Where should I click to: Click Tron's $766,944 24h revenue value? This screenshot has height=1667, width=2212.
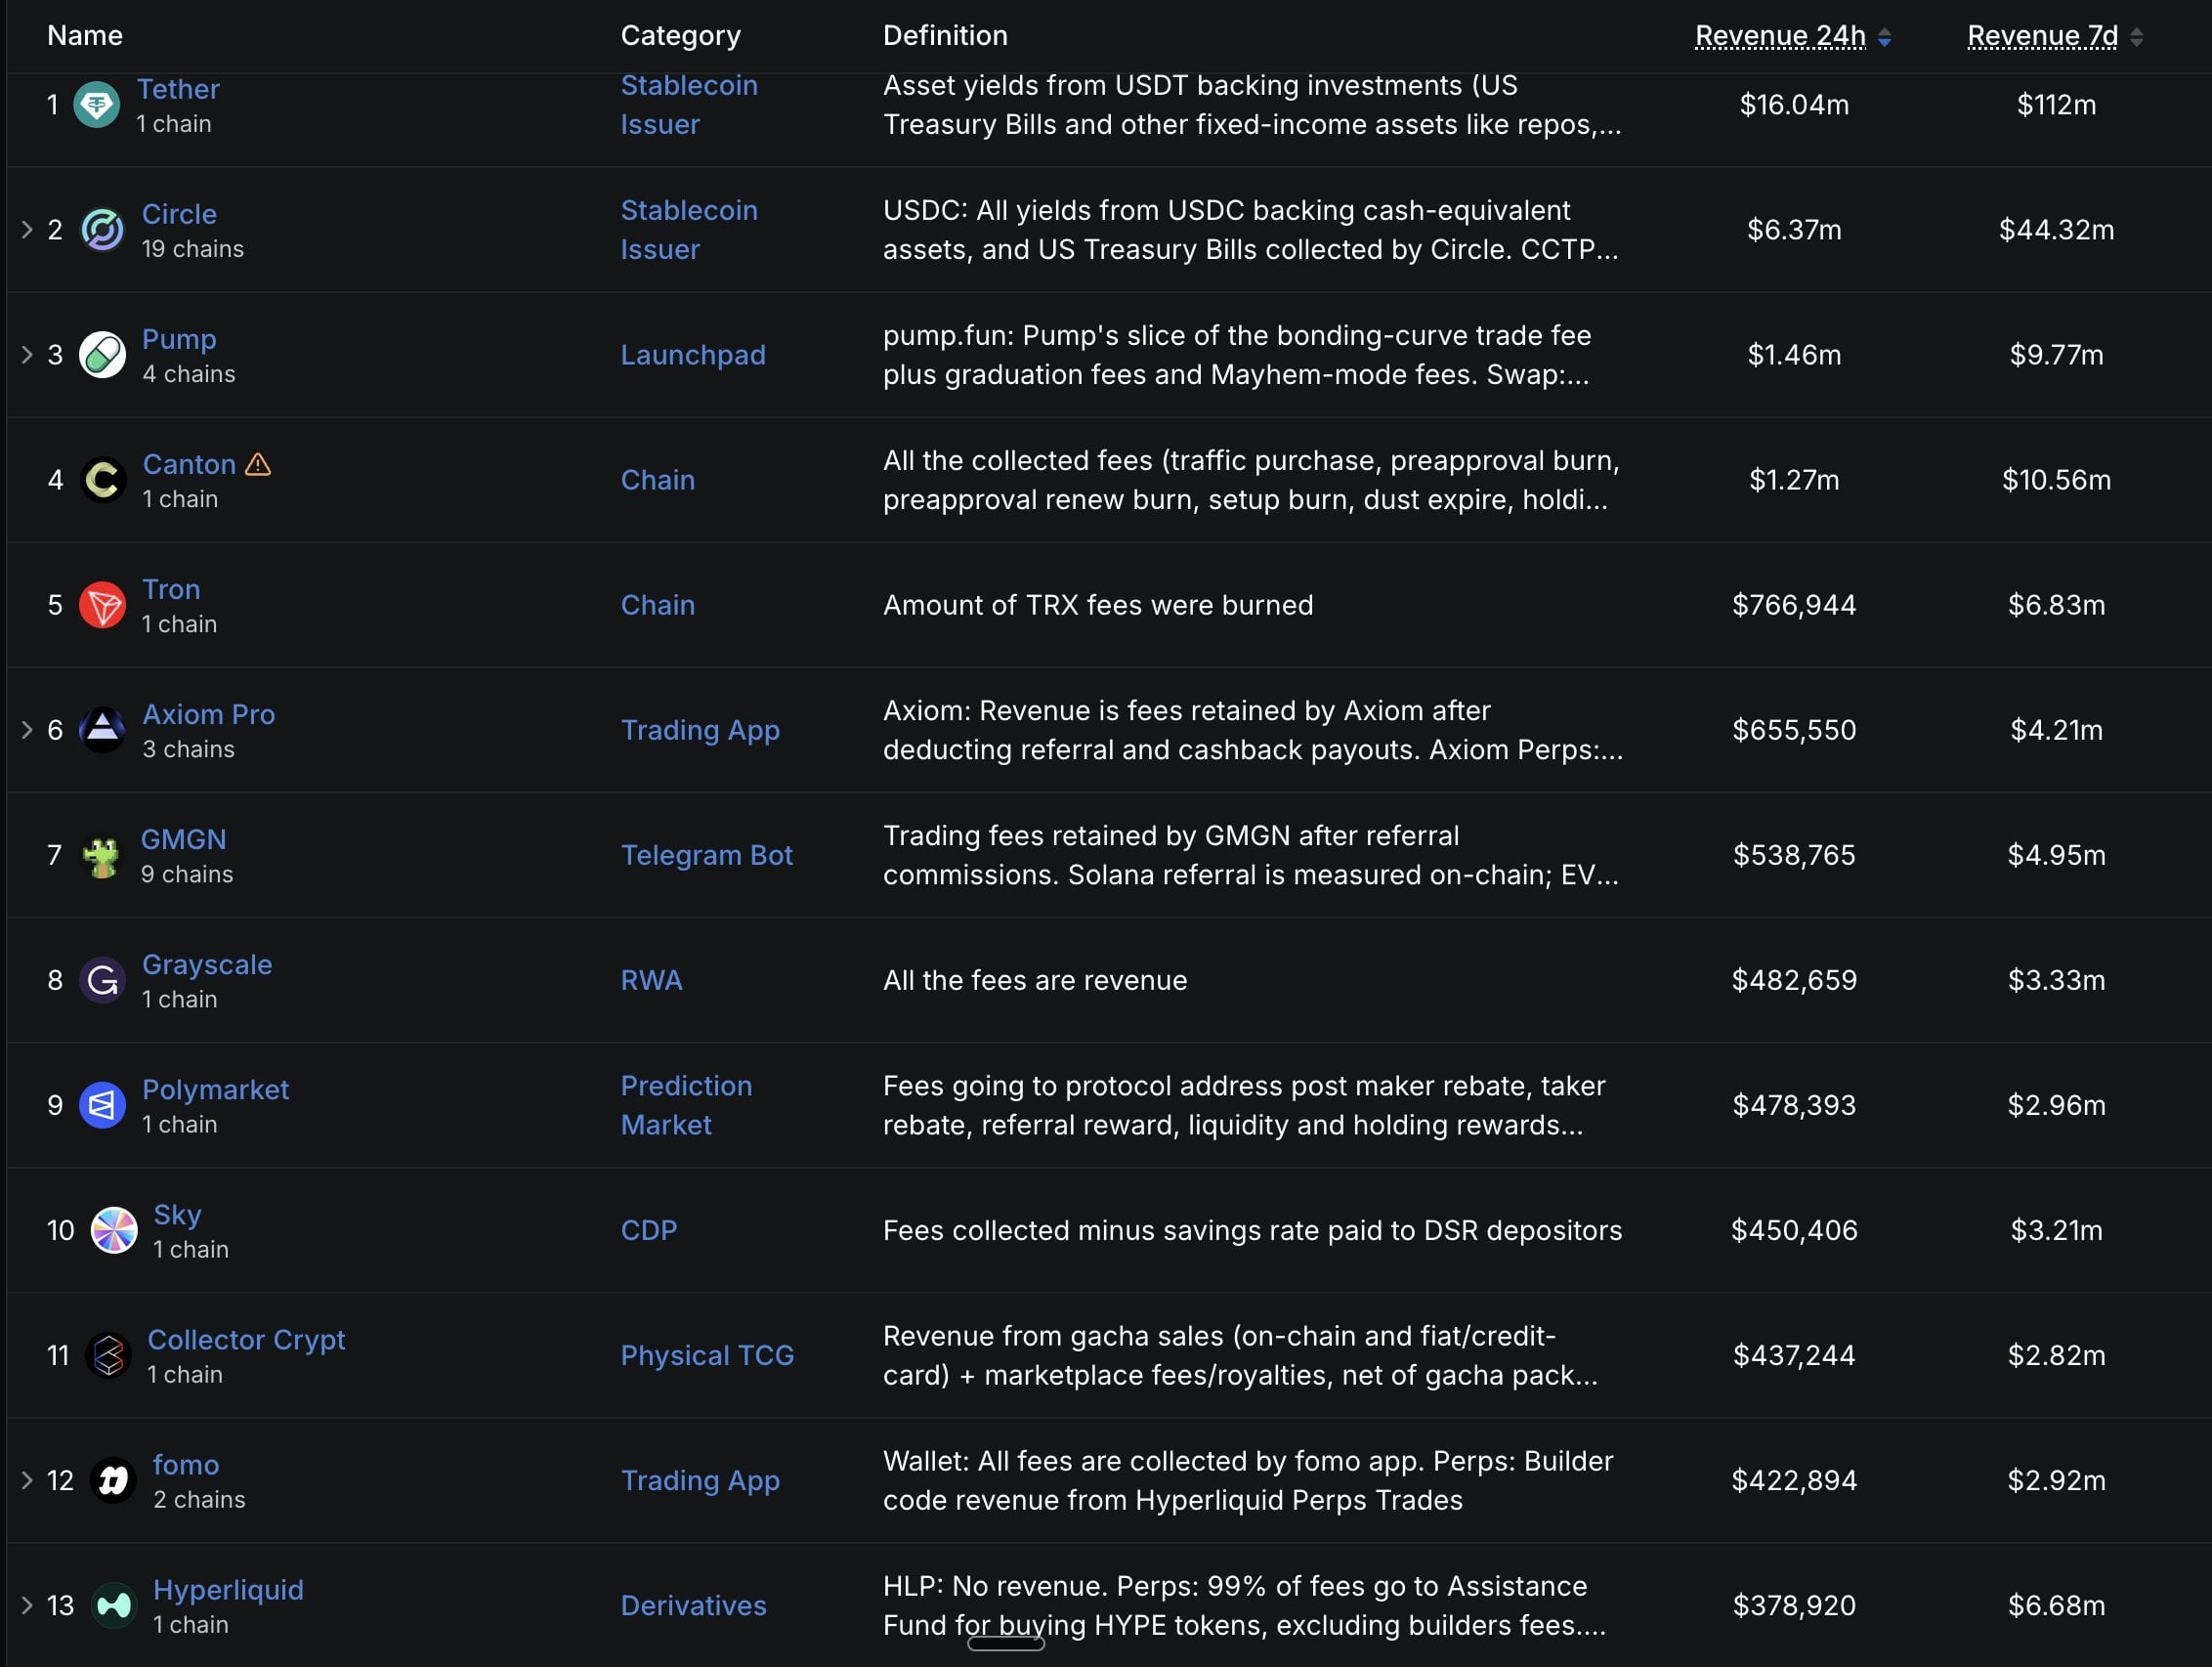pyautogui.click(x=1794, y=604)
